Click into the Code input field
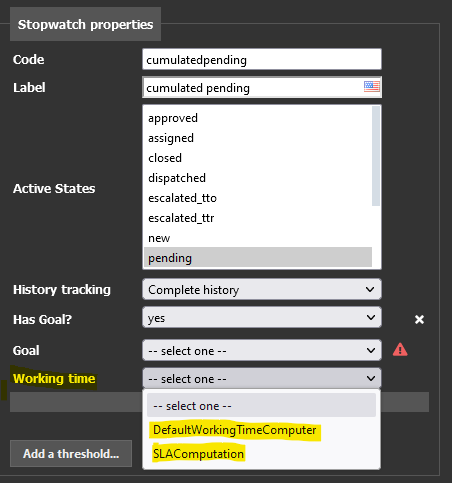 [262, 59]
